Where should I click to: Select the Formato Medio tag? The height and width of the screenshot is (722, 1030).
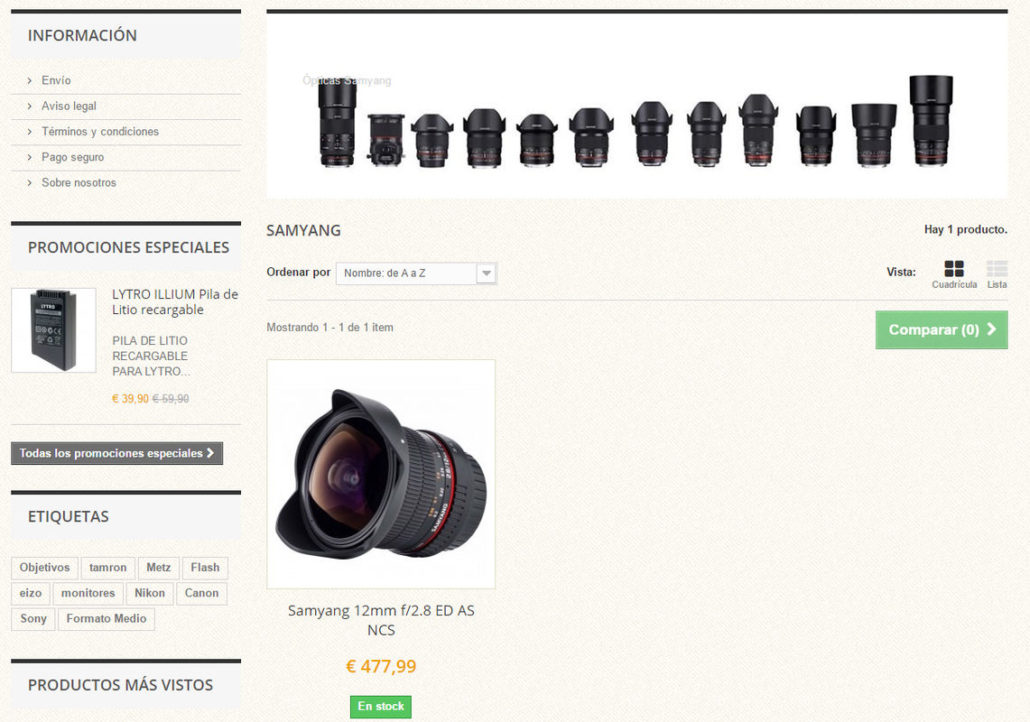pyautogui.click(x=106, y=619)
